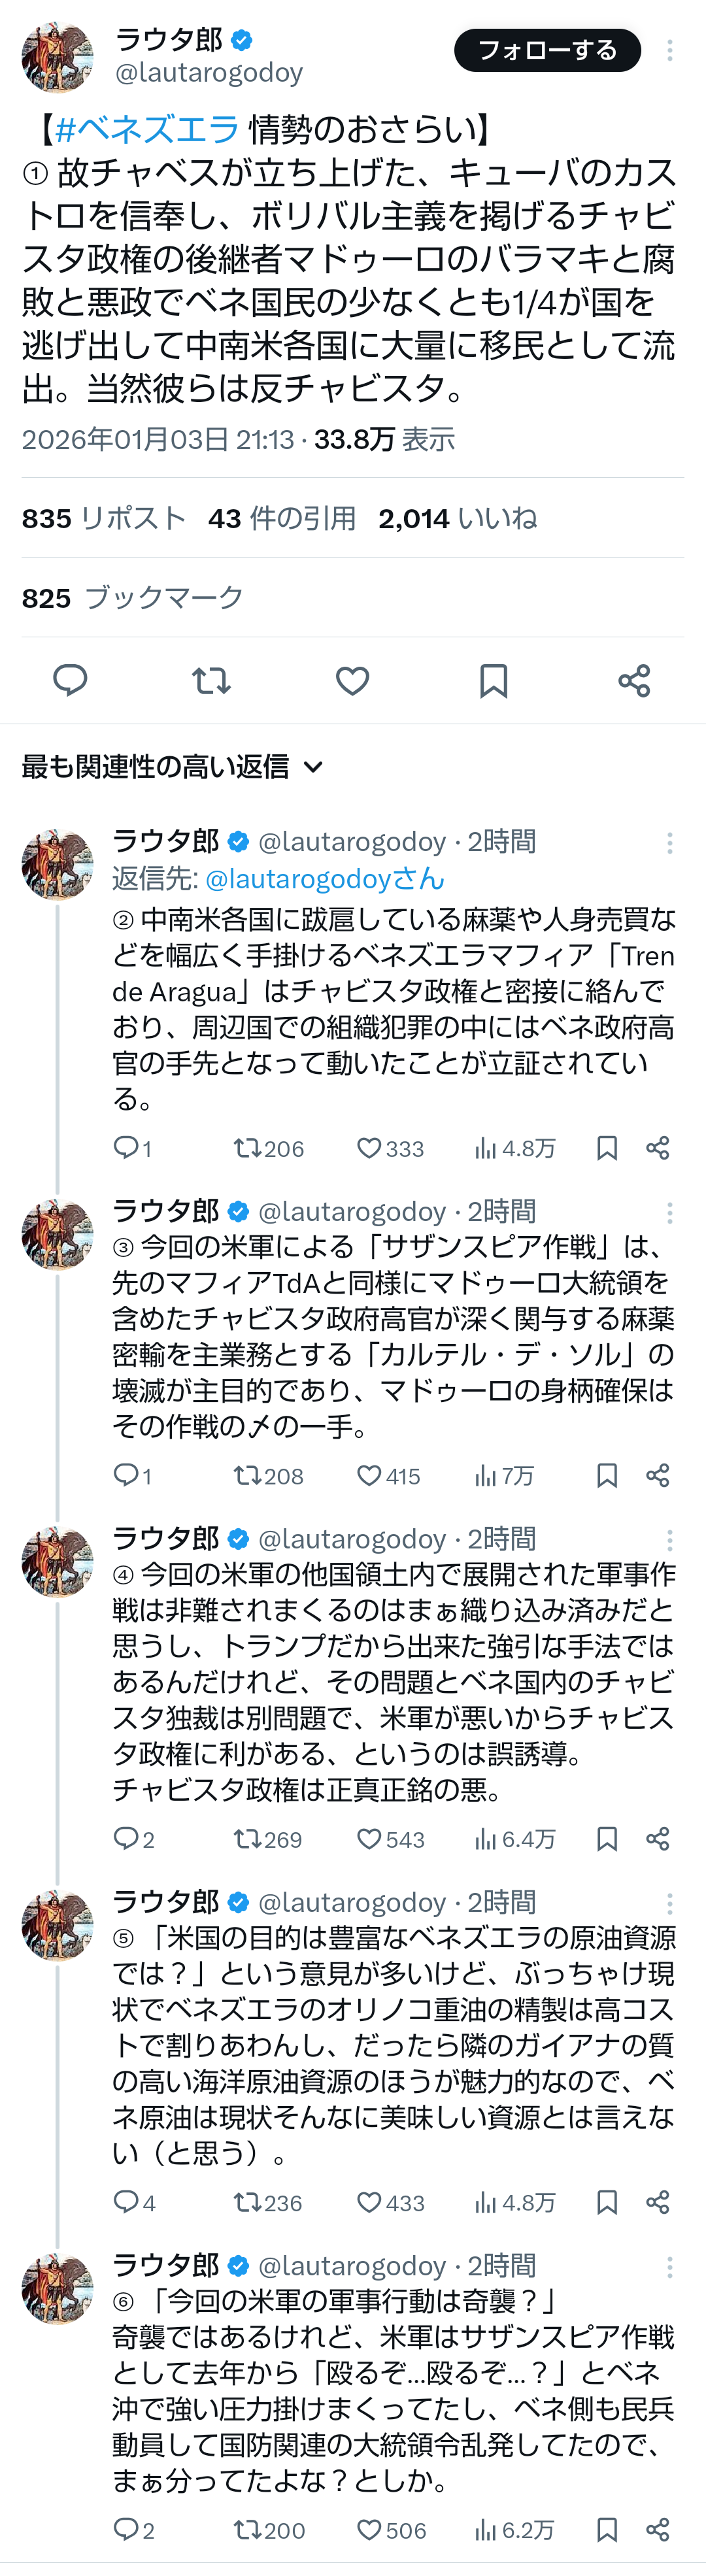Bookmark the main post

pyautogui.click(x=493, y=681)
